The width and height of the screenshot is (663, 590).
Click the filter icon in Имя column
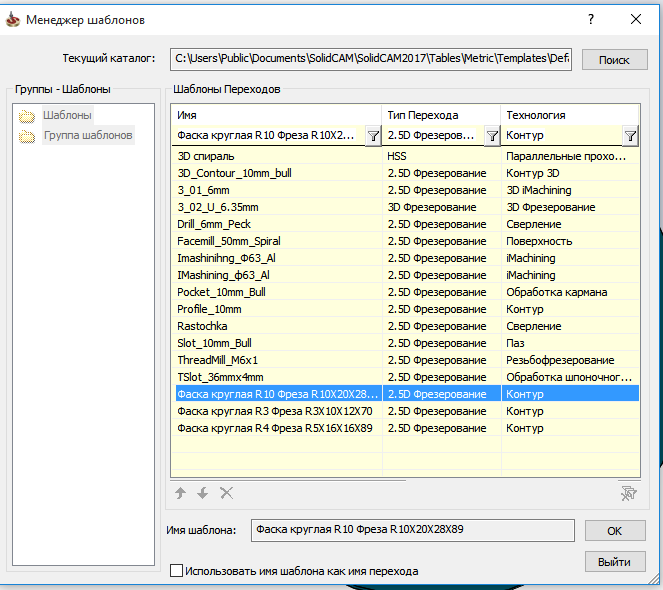[373, 136]
